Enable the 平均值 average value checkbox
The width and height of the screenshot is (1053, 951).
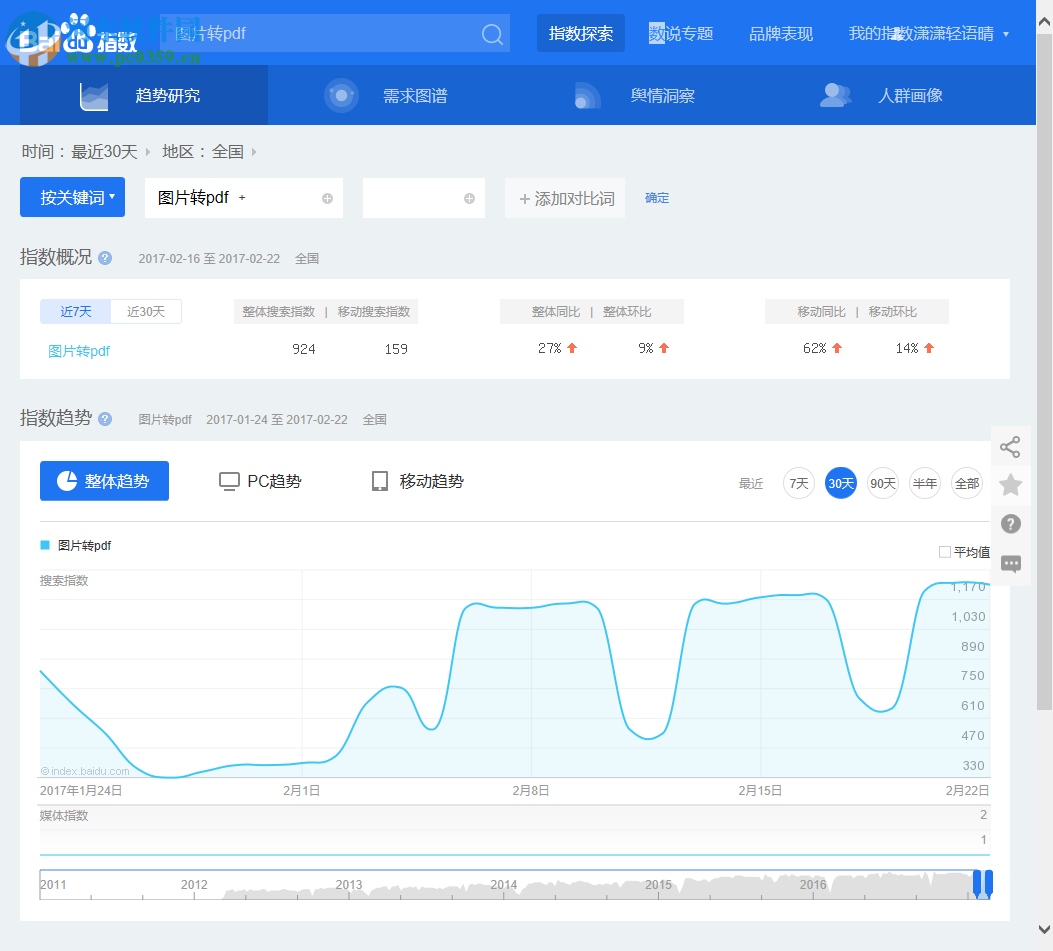[x=944, y=551]
